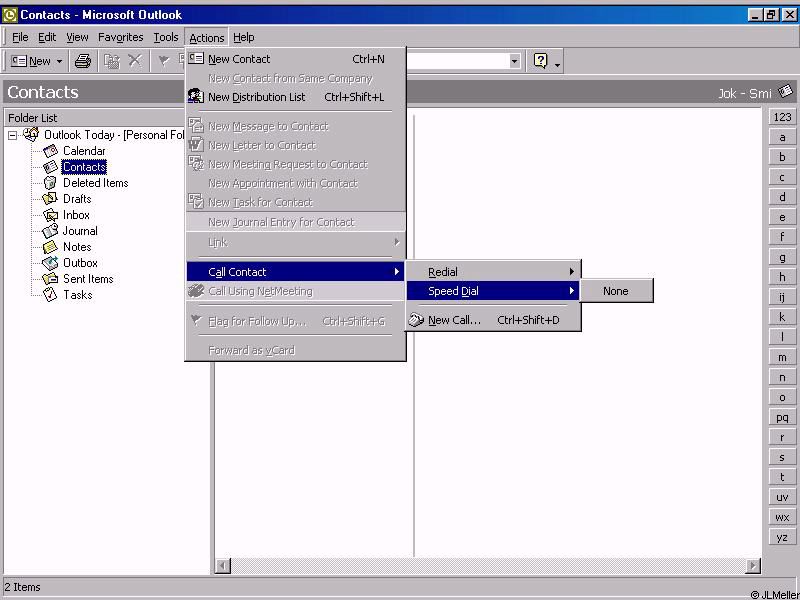Click the Office Assistant help icon
Viewport: 800px width, 600px height.
(540, 61)
